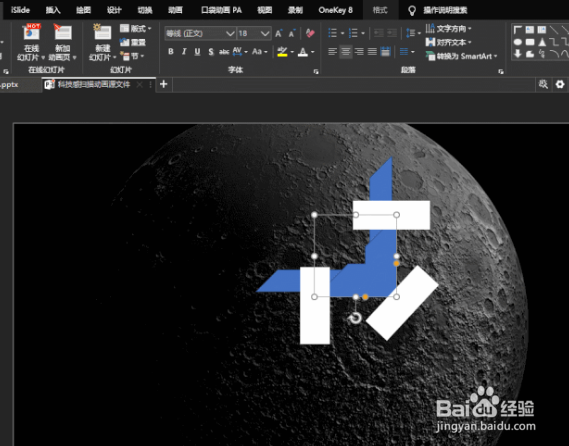Image resolution: width=569 pixels, height=446 pixels.
Task: Open the 版式 layout dropdown
Action: (135, 29)
